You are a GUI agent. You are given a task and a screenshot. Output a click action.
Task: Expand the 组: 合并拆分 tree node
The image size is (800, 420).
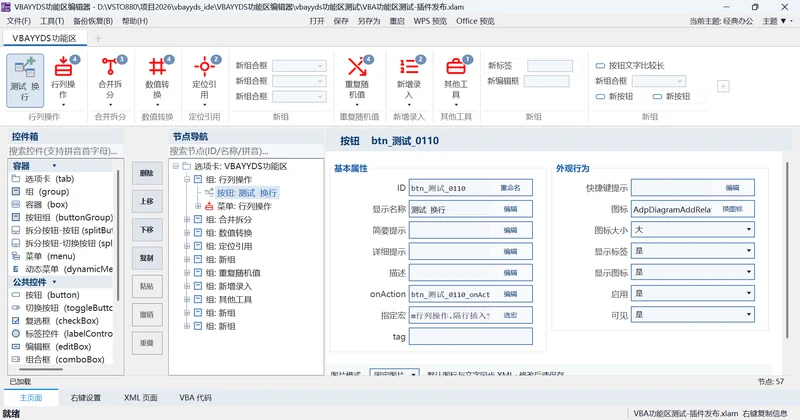point(187,219)
